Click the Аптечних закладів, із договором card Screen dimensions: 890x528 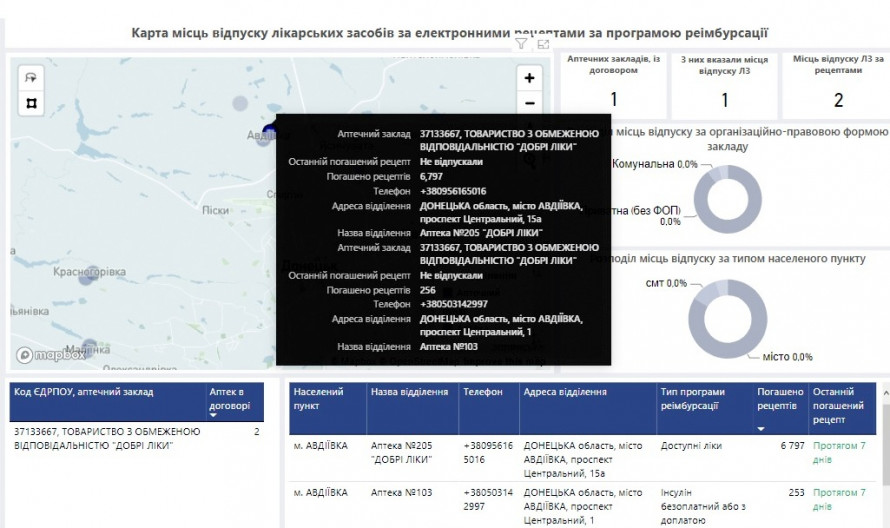[613, 85]
